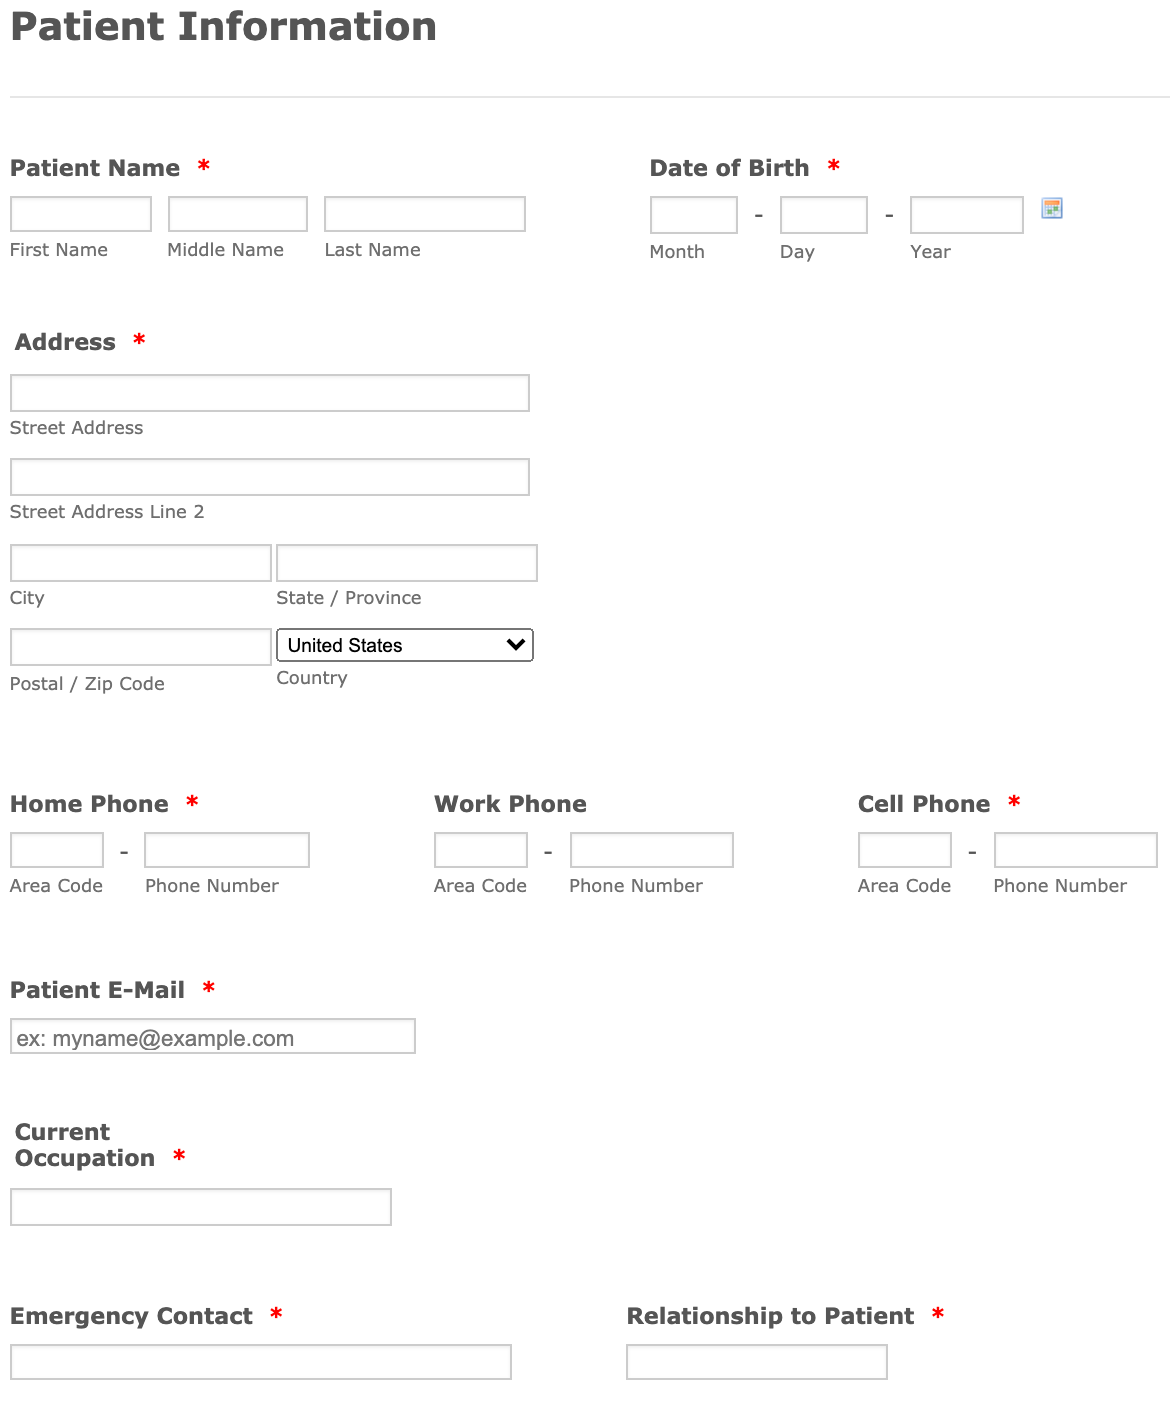Open the Date of Birth calendar picker
The height and width of the screenshot is (1410, 1170).
[x=1051, y=208]
